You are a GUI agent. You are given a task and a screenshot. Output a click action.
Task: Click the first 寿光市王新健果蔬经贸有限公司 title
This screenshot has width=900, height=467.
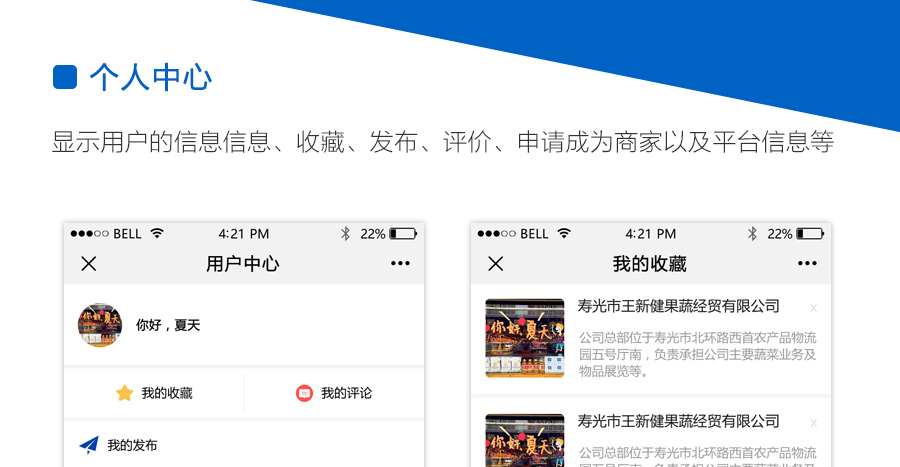coord(678,306)
